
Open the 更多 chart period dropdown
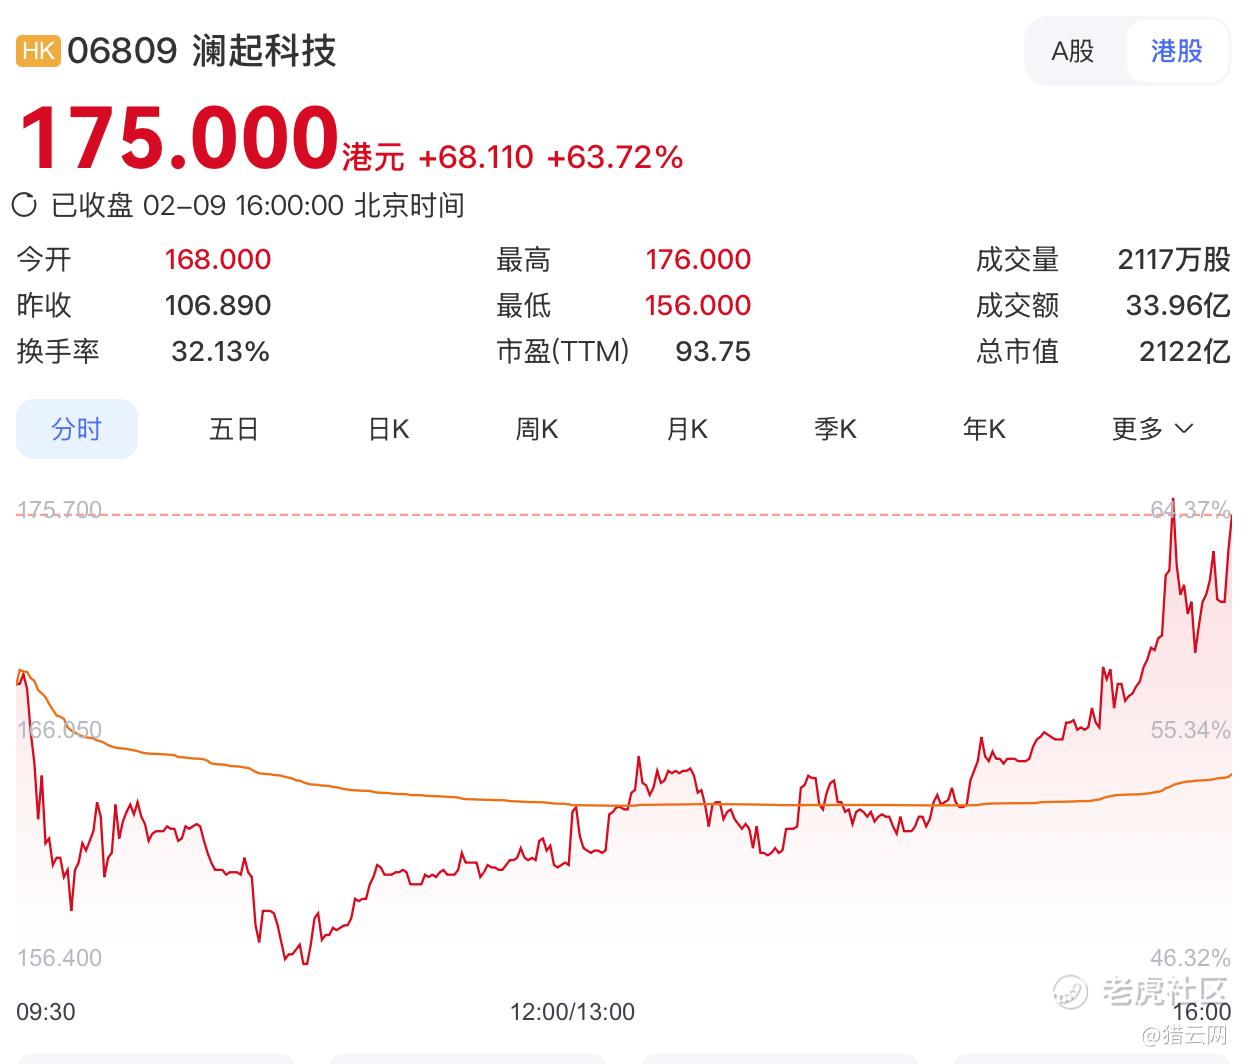pos(1152,429)
